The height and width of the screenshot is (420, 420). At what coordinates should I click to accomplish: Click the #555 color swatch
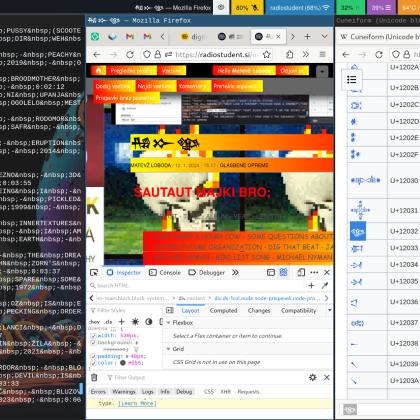tap(123, 363)
